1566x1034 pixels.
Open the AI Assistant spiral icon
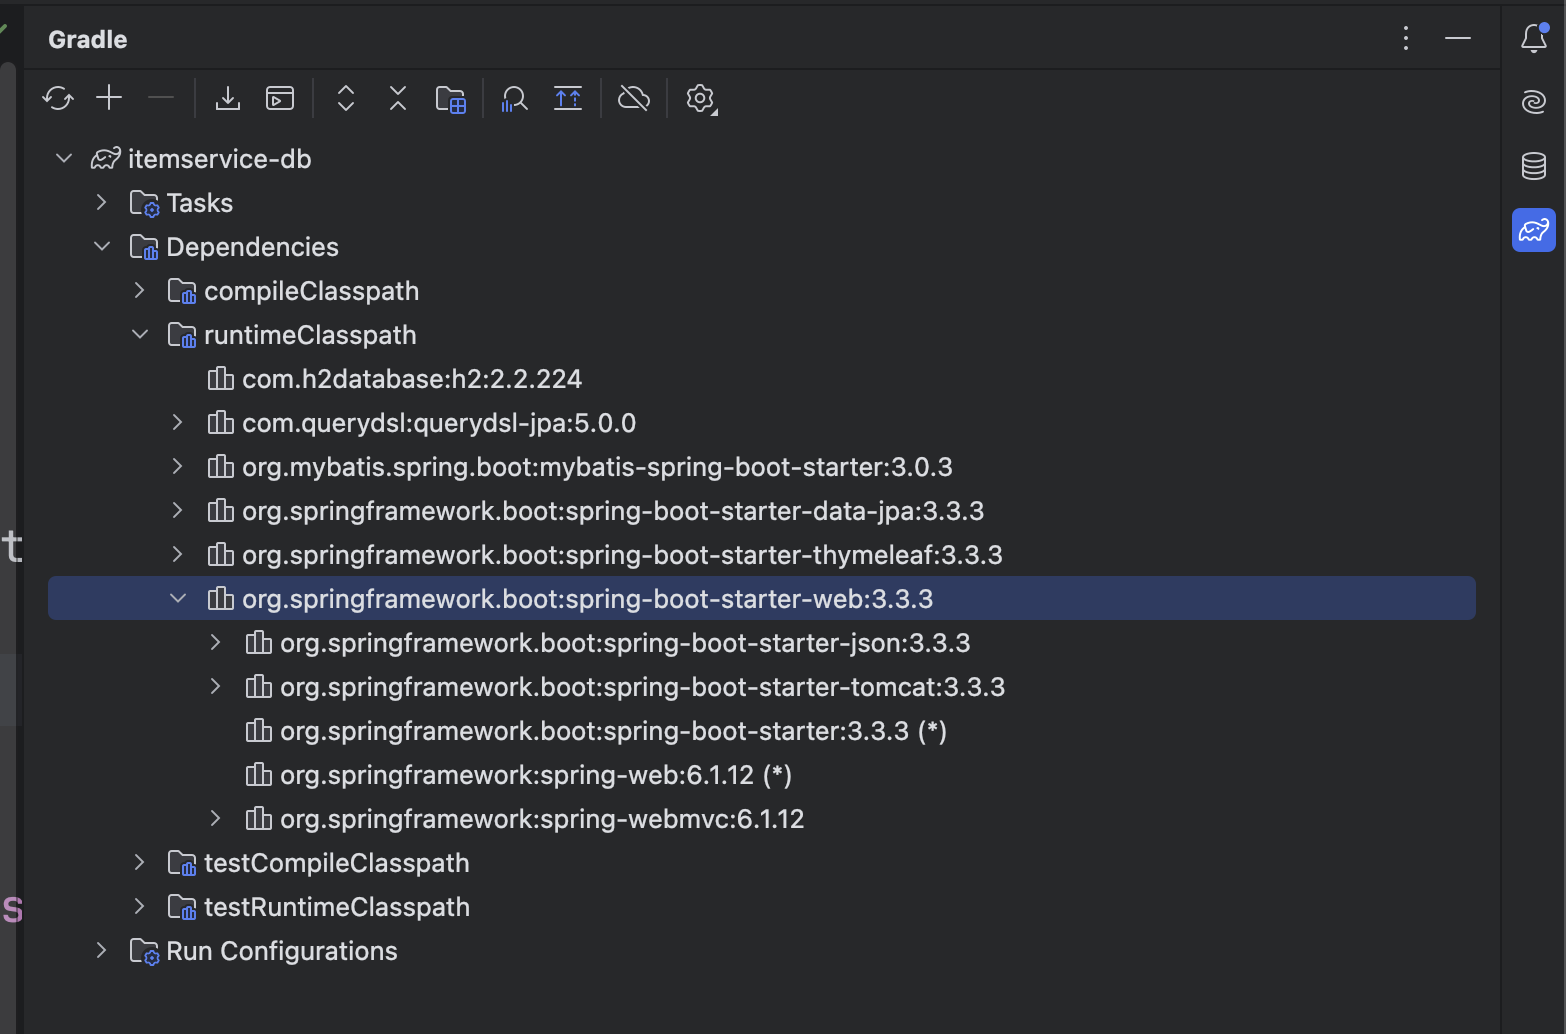[x=1534, y=102]
